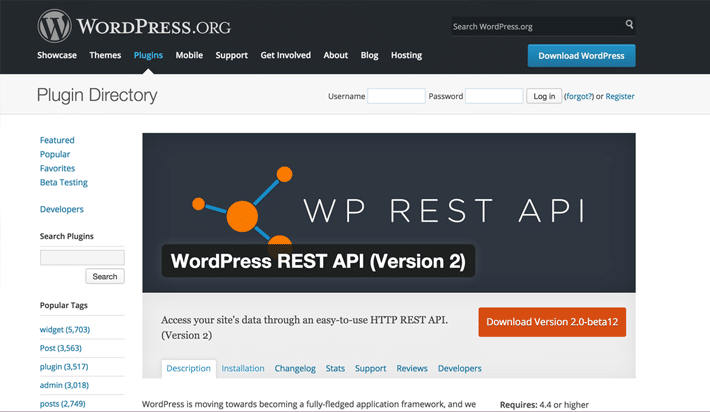Viewport: 710px width, 412px height.
Task: Open the Blog menu item
Action: 369,55
